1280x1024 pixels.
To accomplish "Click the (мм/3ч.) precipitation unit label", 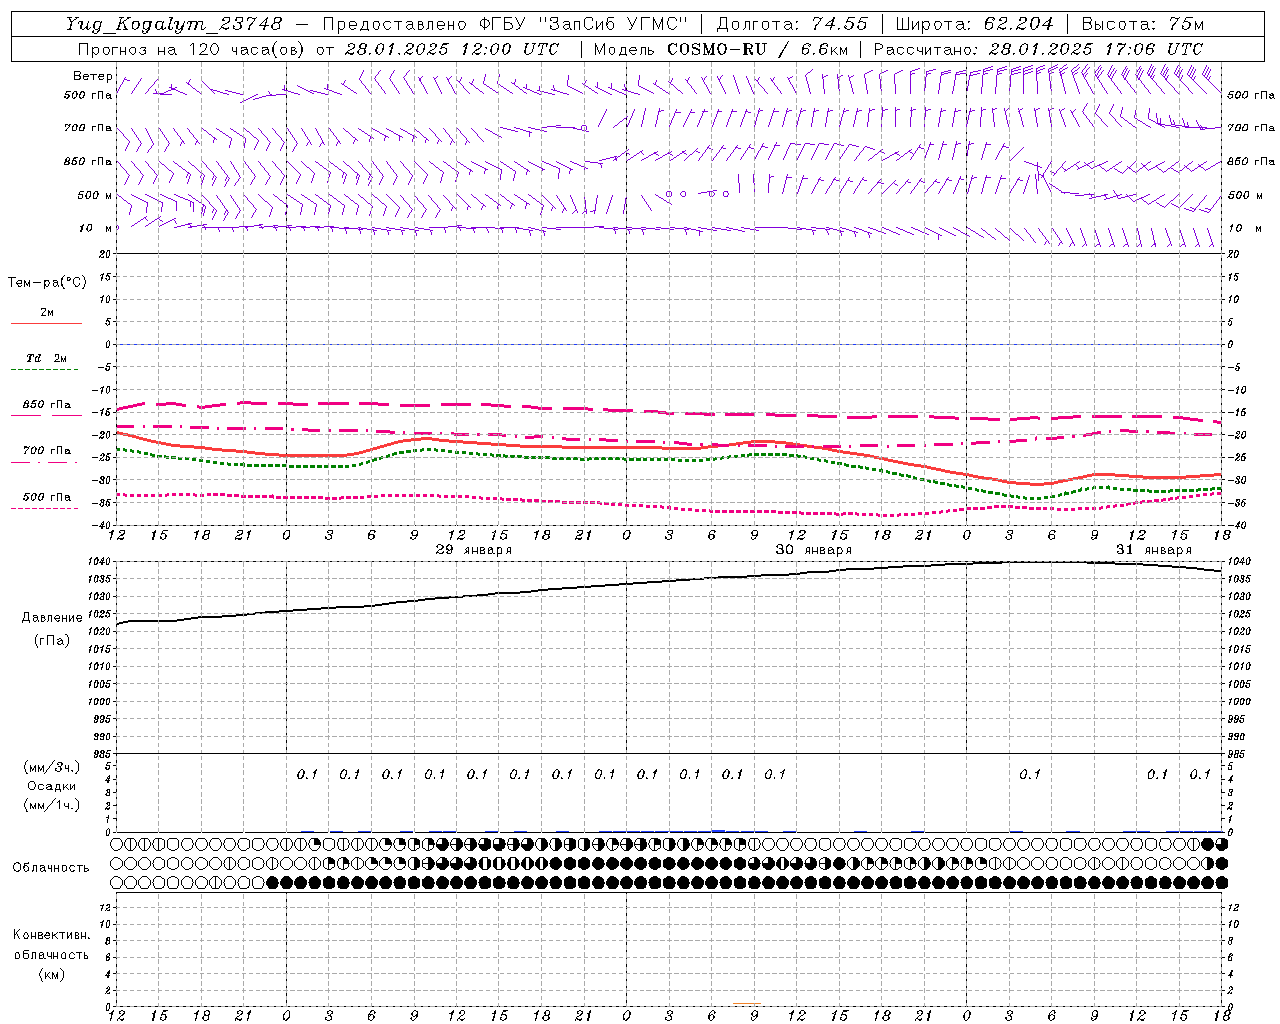I will pyautogui.click(x=51, y=767).
